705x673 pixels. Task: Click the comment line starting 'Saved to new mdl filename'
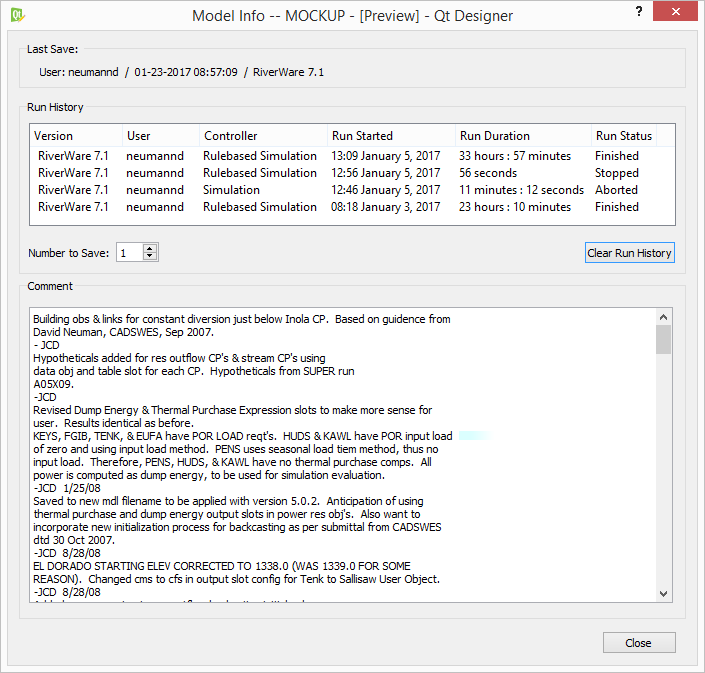coord(228,501)
